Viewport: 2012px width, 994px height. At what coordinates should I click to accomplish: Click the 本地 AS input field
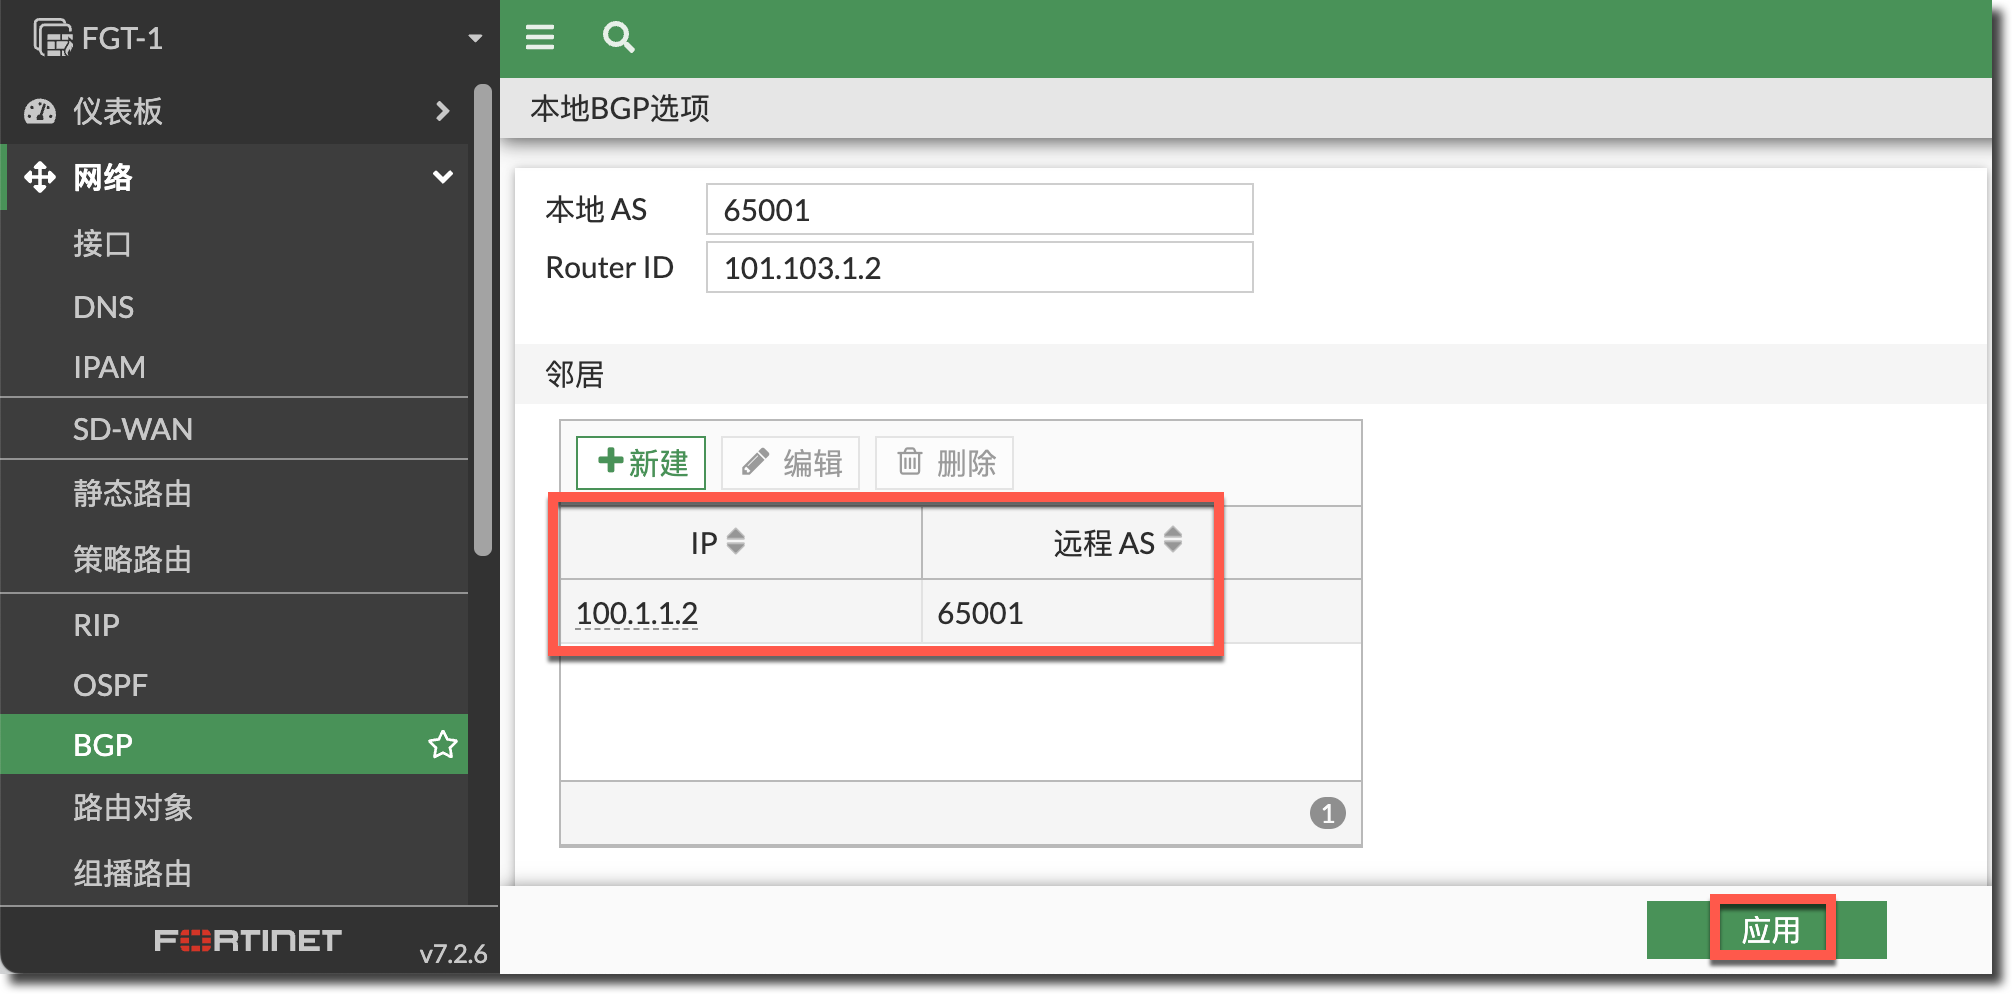pos(978,210)
